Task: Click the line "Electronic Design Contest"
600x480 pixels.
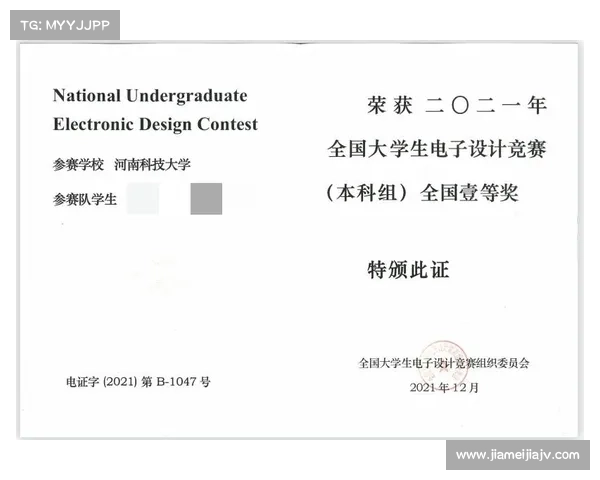Action: (x=155, y=124)
